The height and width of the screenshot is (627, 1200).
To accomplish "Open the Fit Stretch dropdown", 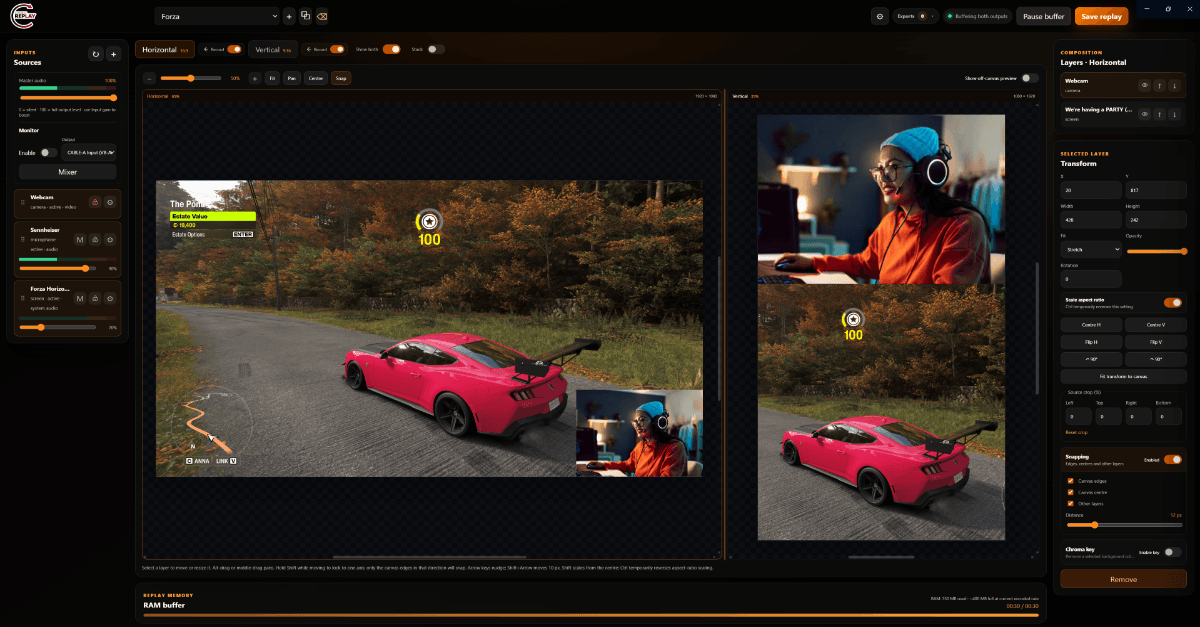I will pos(1091,249).
